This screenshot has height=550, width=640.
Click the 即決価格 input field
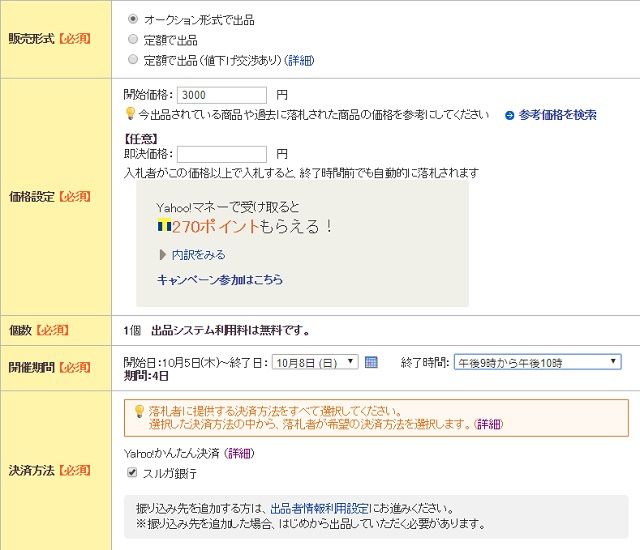tap(222, 154)
